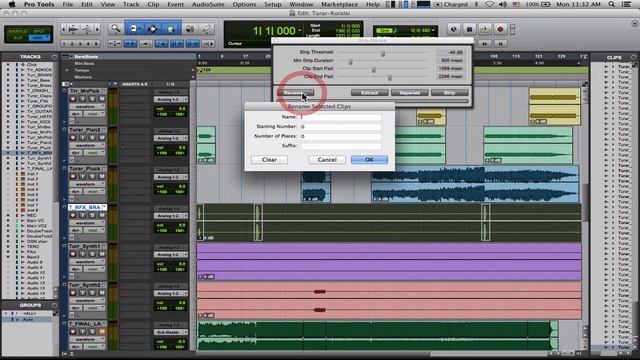Click audio waveform zoom icon
The image size is (640, 360).
(73, 29)
